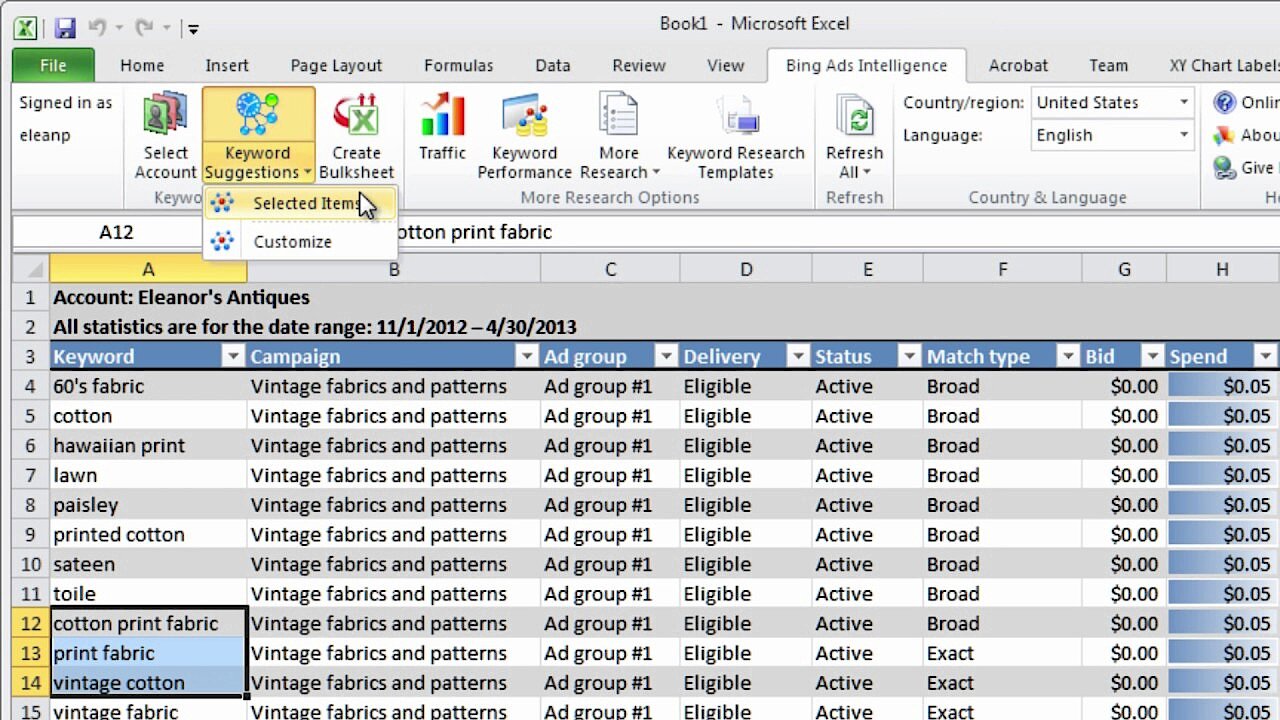Click Exact match type in row 13
This screenshot has width=1280, height=720.
pos(1002,653)
